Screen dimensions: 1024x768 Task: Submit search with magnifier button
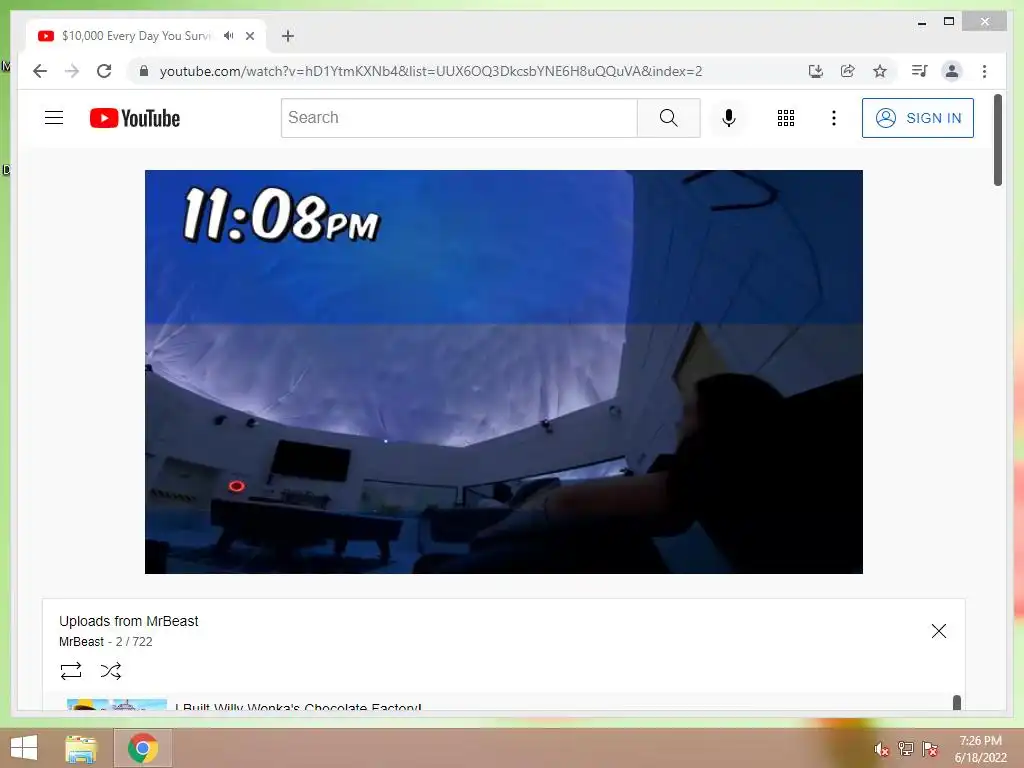tap(669, 118)
